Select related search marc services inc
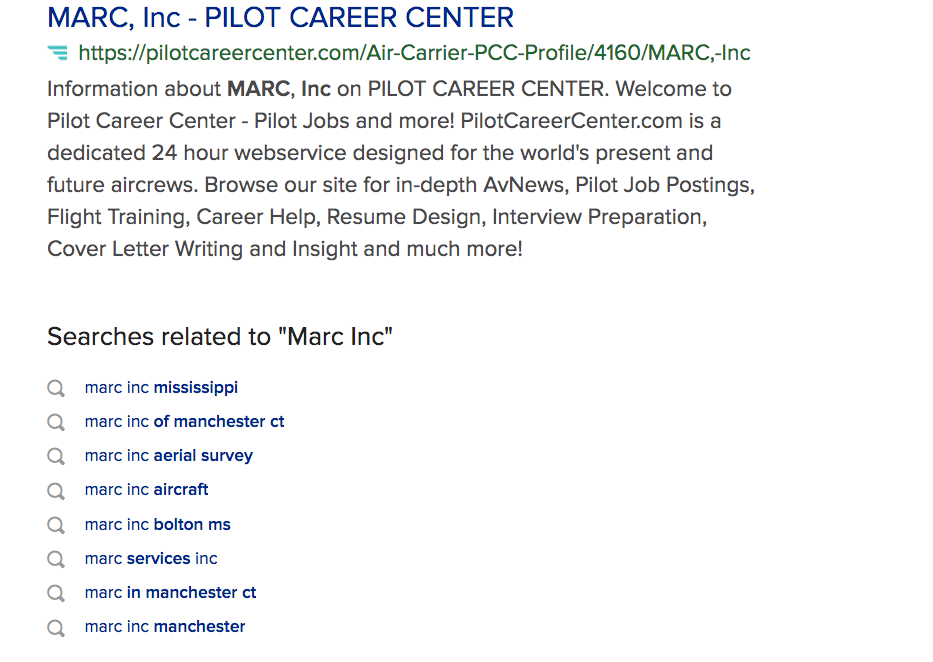This screenshot has height=662, width=933. coord(151,559)
